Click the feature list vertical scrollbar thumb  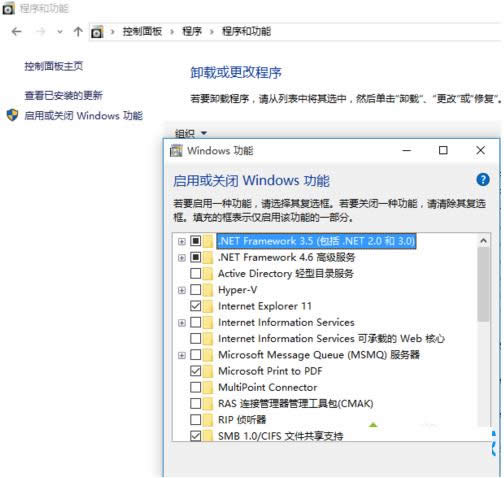(x=483, y=284)
